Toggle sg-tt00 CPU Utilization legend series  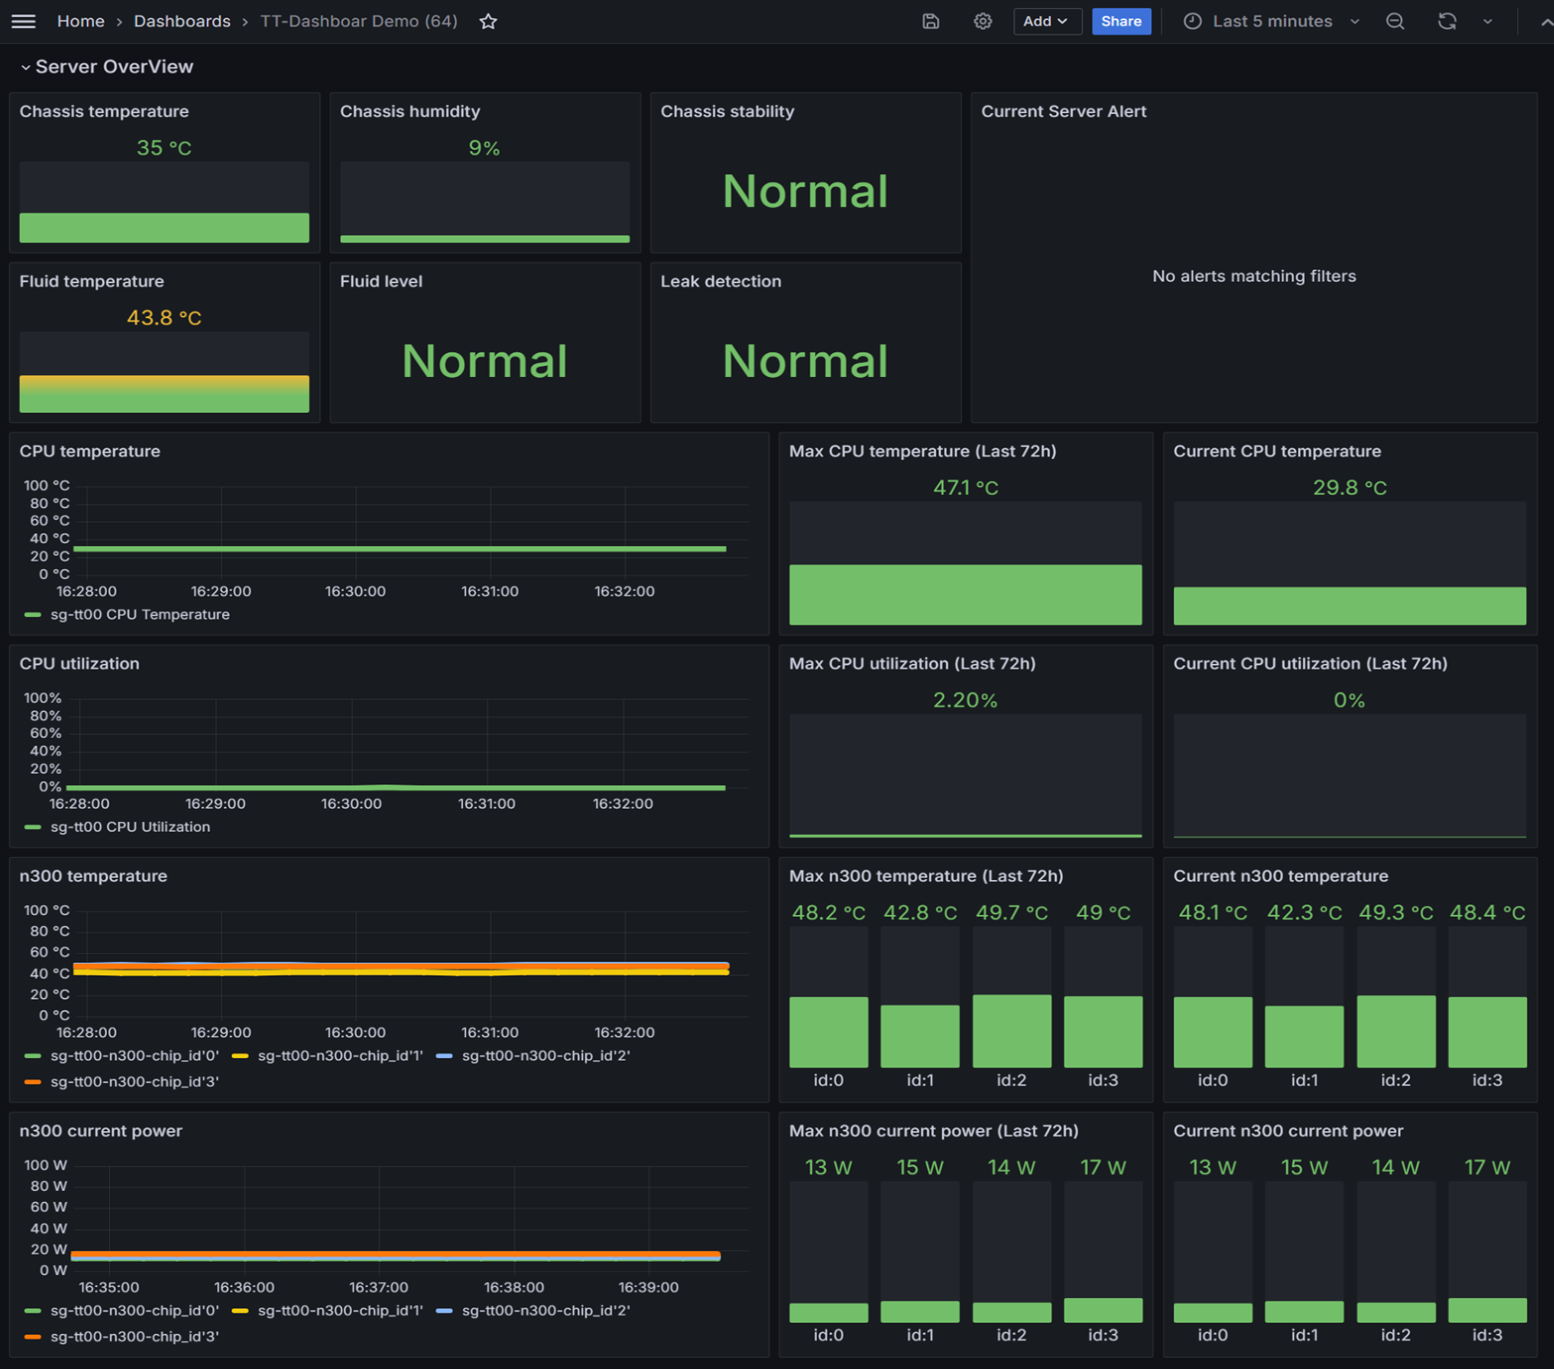coord(129,827)
